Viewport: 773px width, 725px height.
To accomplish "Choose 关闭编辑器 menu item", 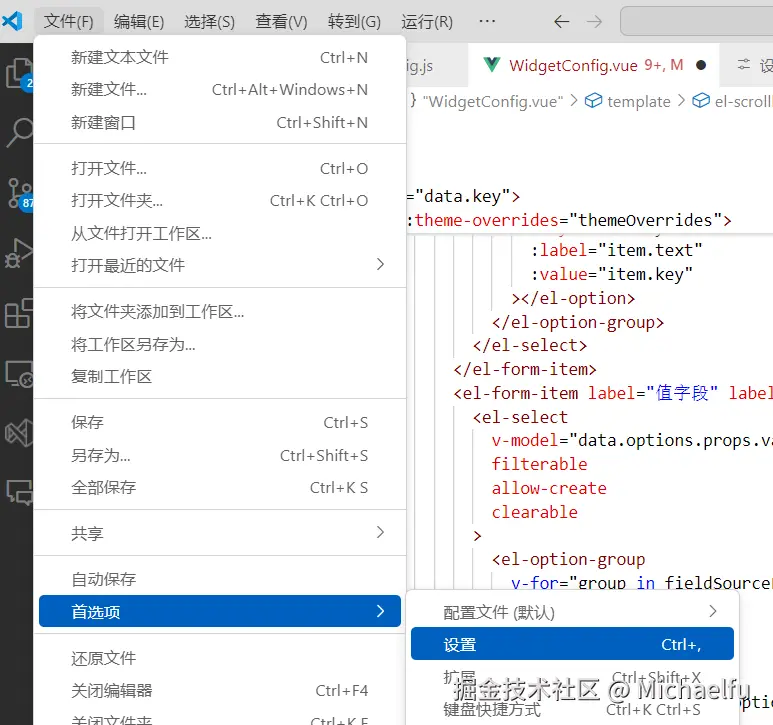I will [220, 690].
